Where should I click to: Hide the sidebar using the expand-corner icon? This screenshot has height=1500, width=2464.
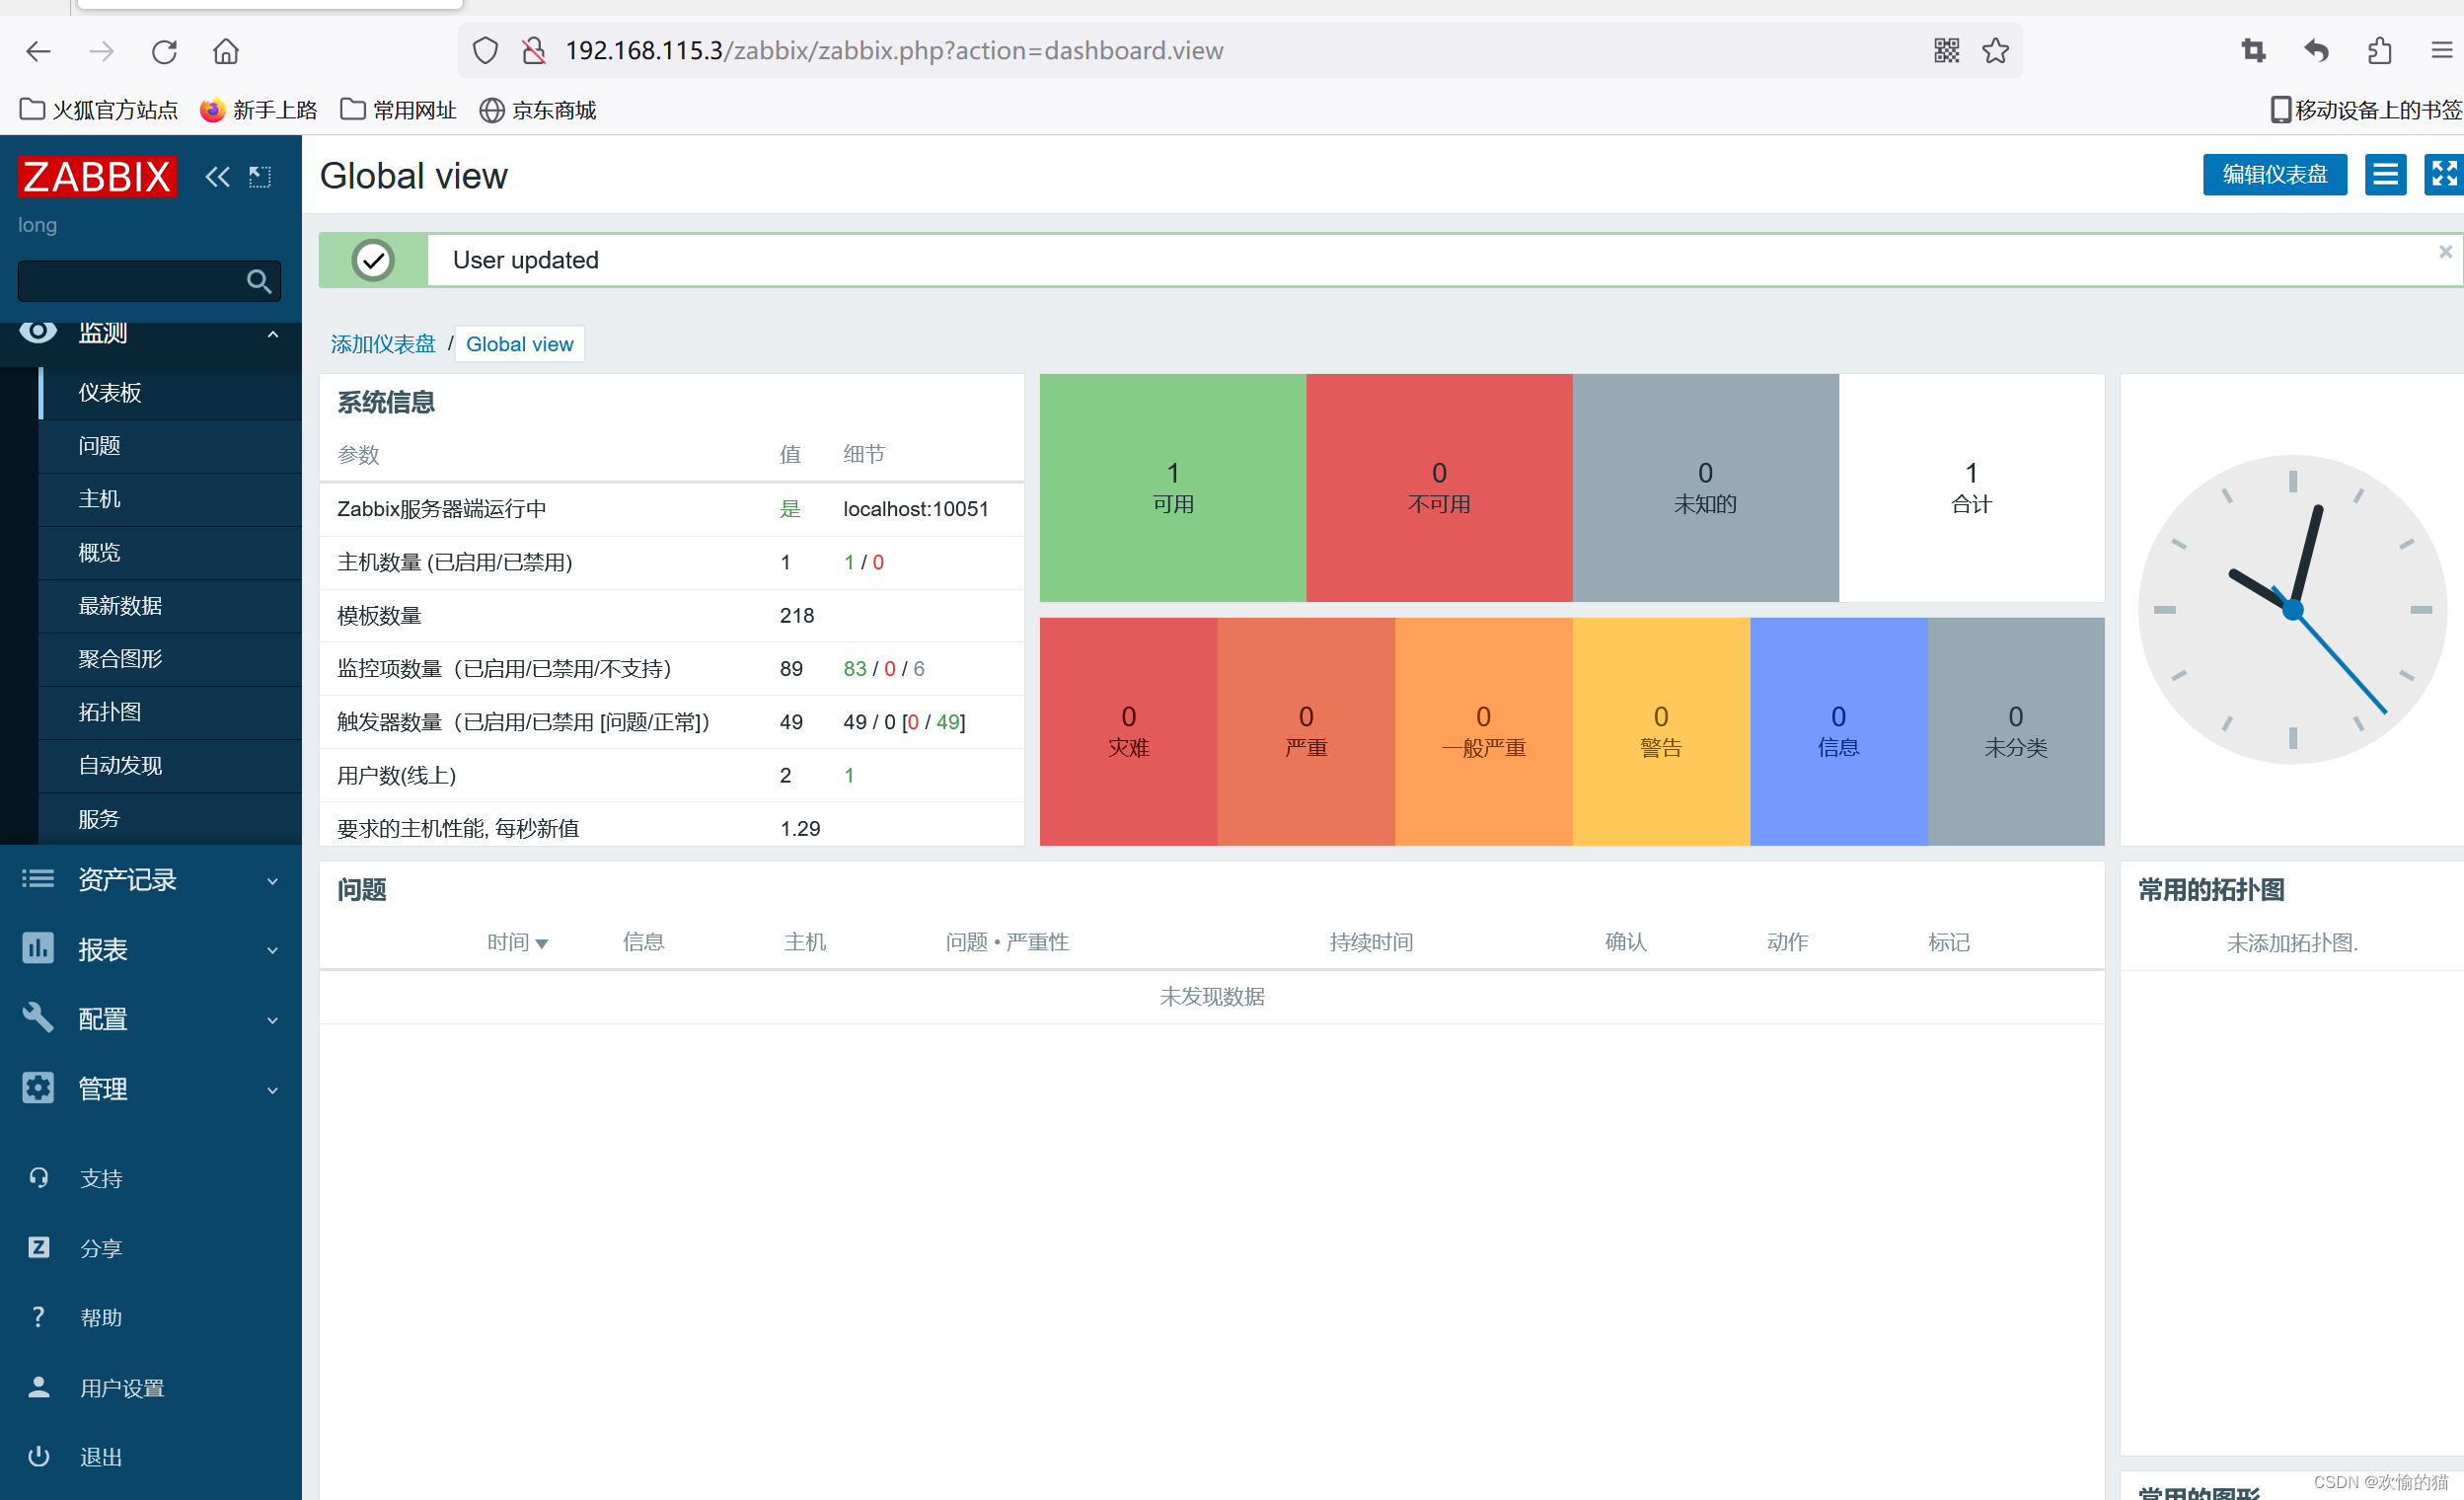[x=260, y=177]
